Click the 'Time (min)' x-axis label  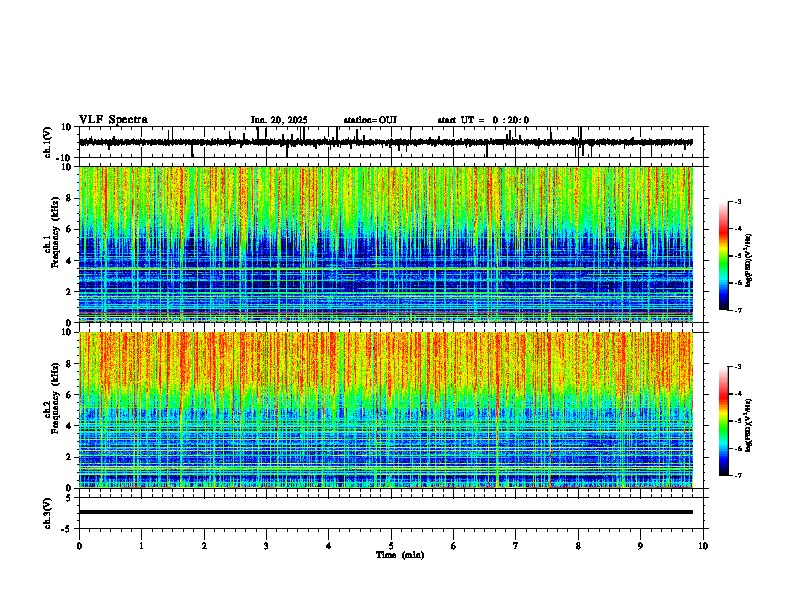click(400, 555)
